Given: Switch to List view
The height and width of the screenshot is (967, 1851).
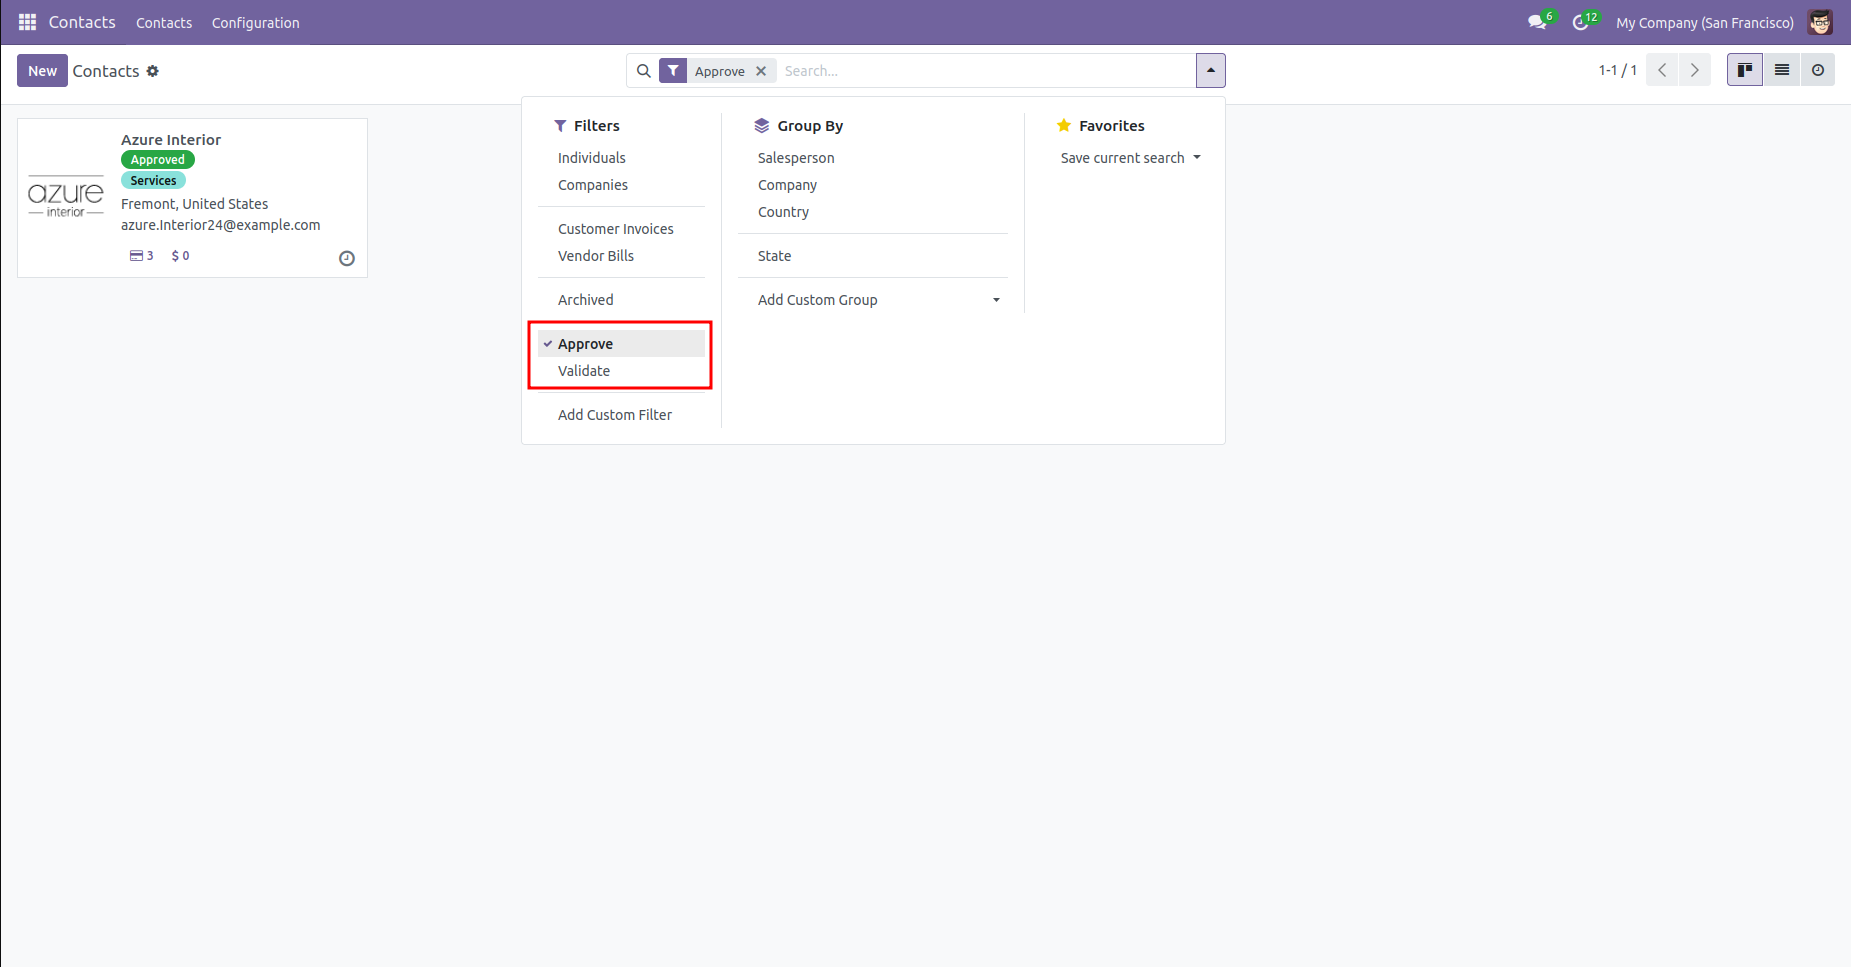Looking at the screenshot, I should [x=1782, y=70].
